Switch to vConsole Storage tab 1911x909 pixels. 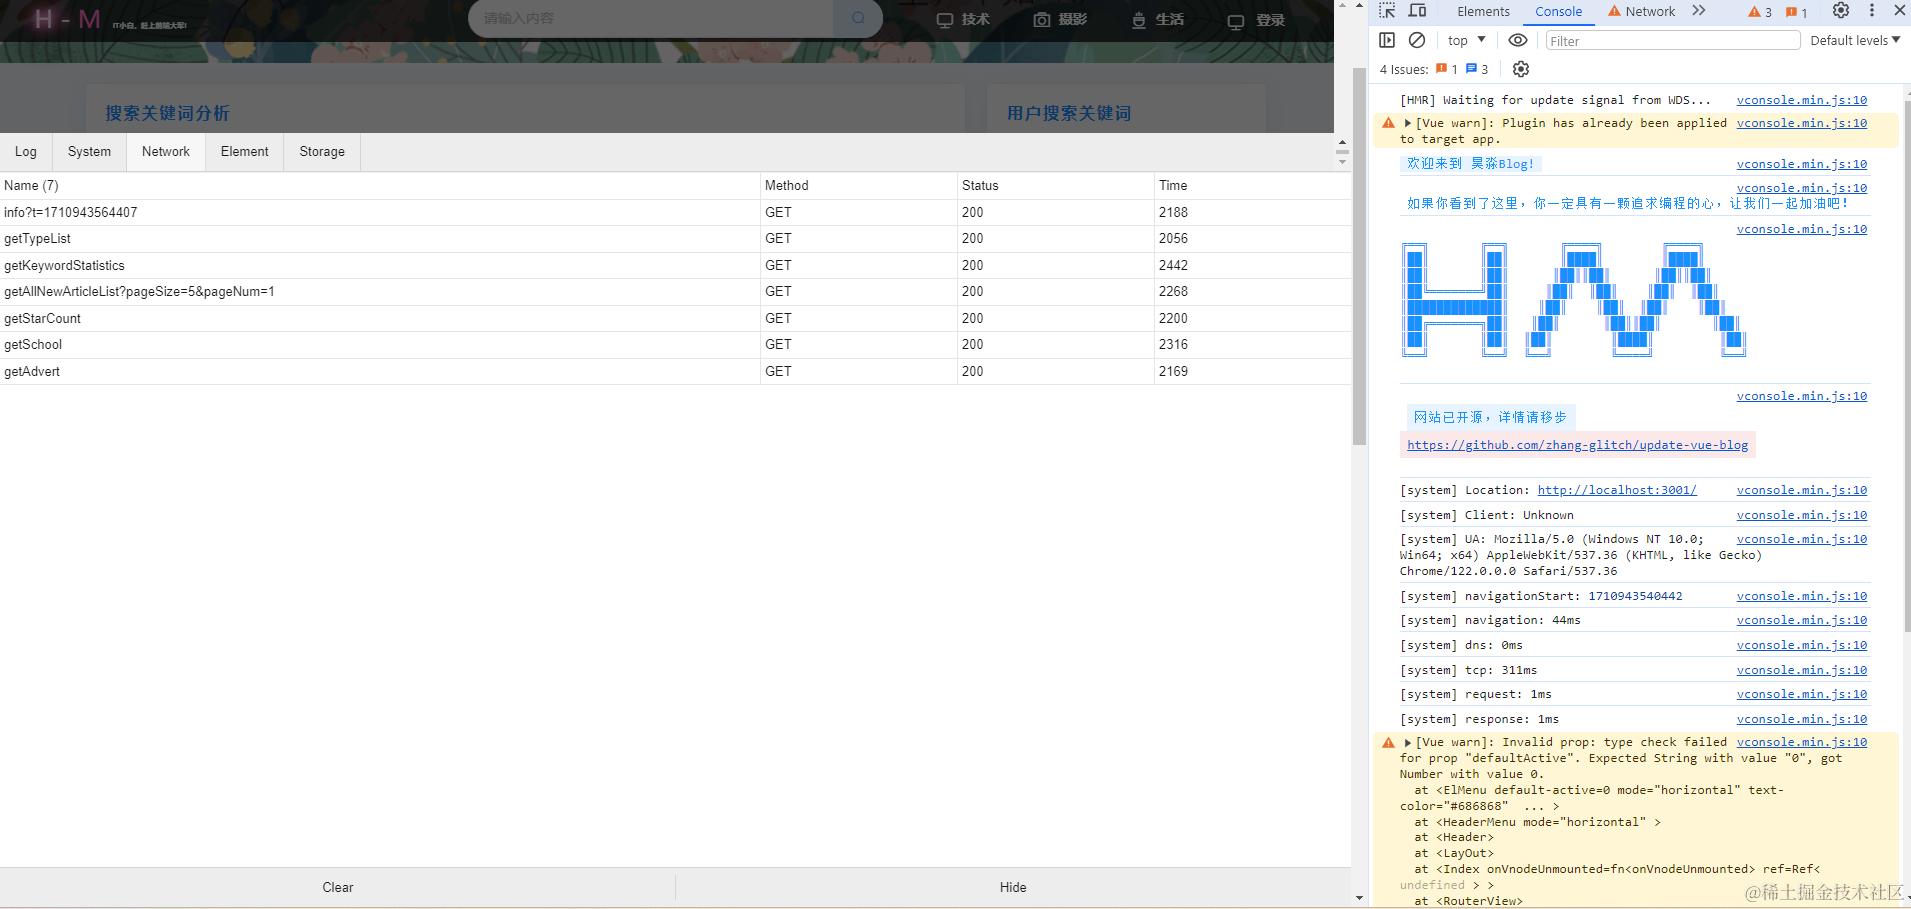click(322, 152)
